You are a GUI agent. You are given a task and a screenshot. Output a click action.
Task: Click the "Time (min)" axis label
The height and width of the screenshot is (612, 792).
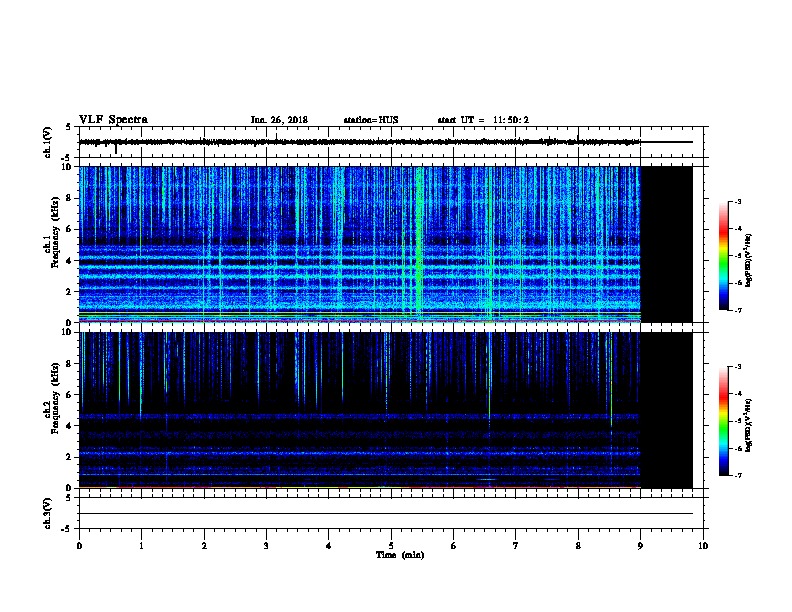400,555
